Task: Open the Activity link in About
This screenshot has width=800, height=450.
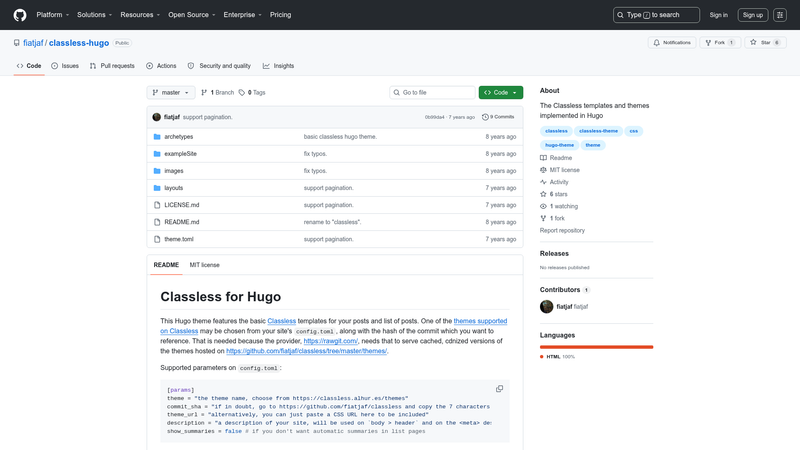Action: click(x=554, y=182)
